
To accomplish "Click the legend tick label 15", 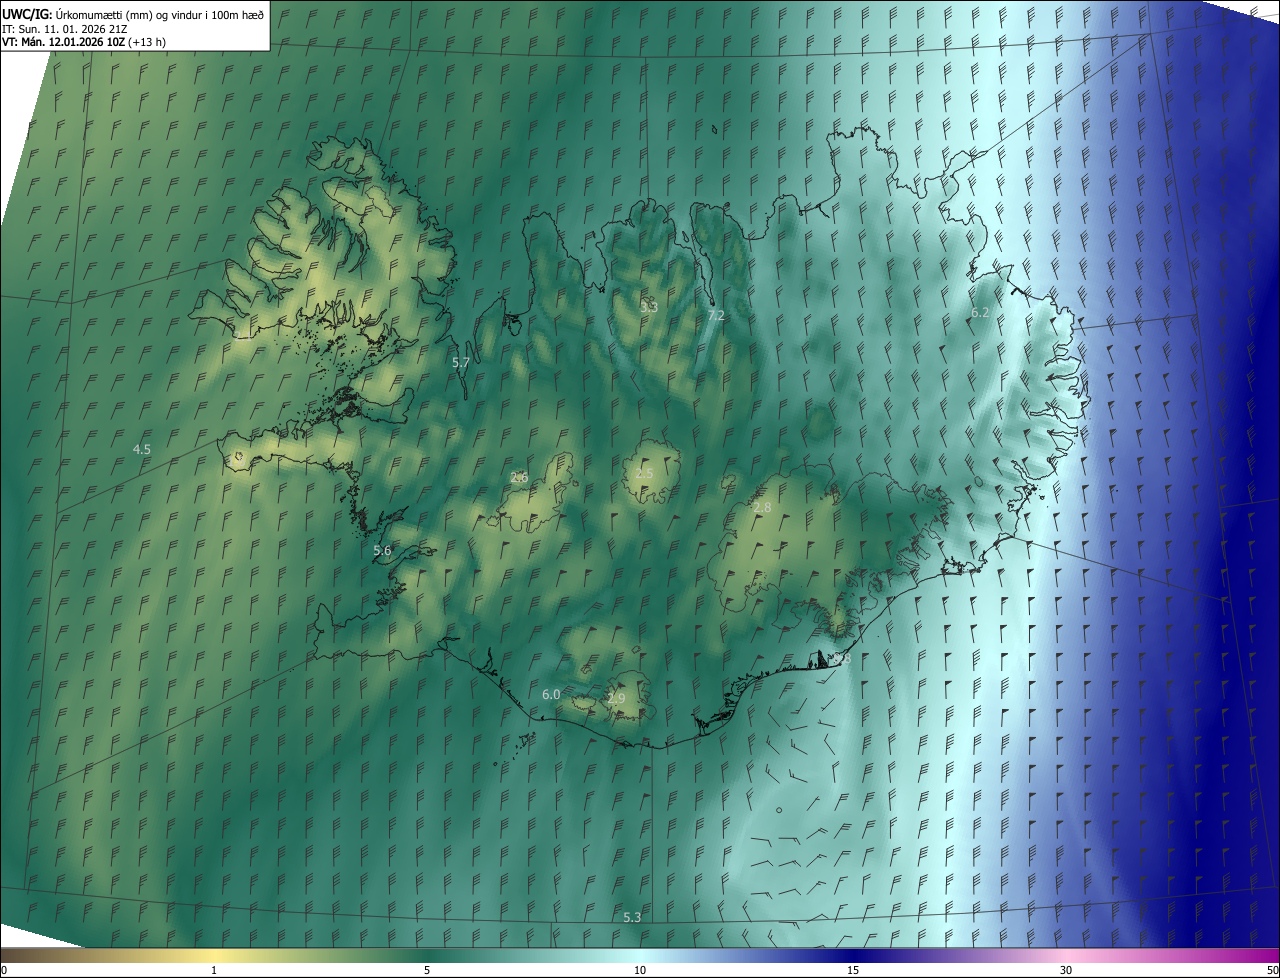I will pyautogui.click(x=853, y=970).
